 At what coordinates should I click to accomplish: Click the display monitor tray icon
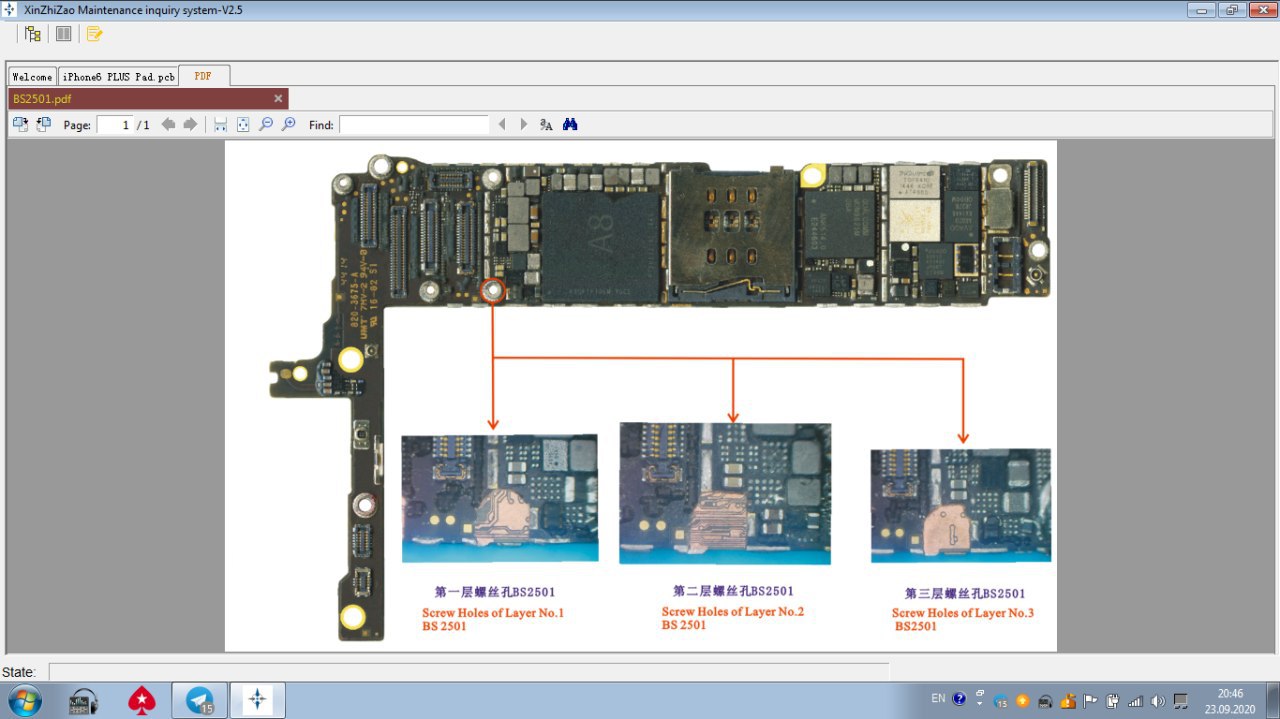coord(1181,701)
